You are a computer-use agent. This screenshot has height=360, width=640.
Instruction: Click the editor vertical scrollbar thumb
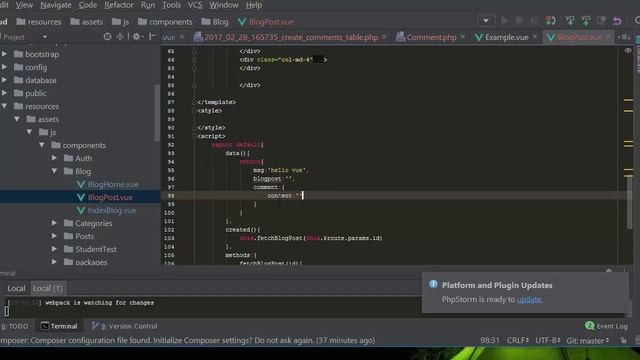(x=629, y=202)
